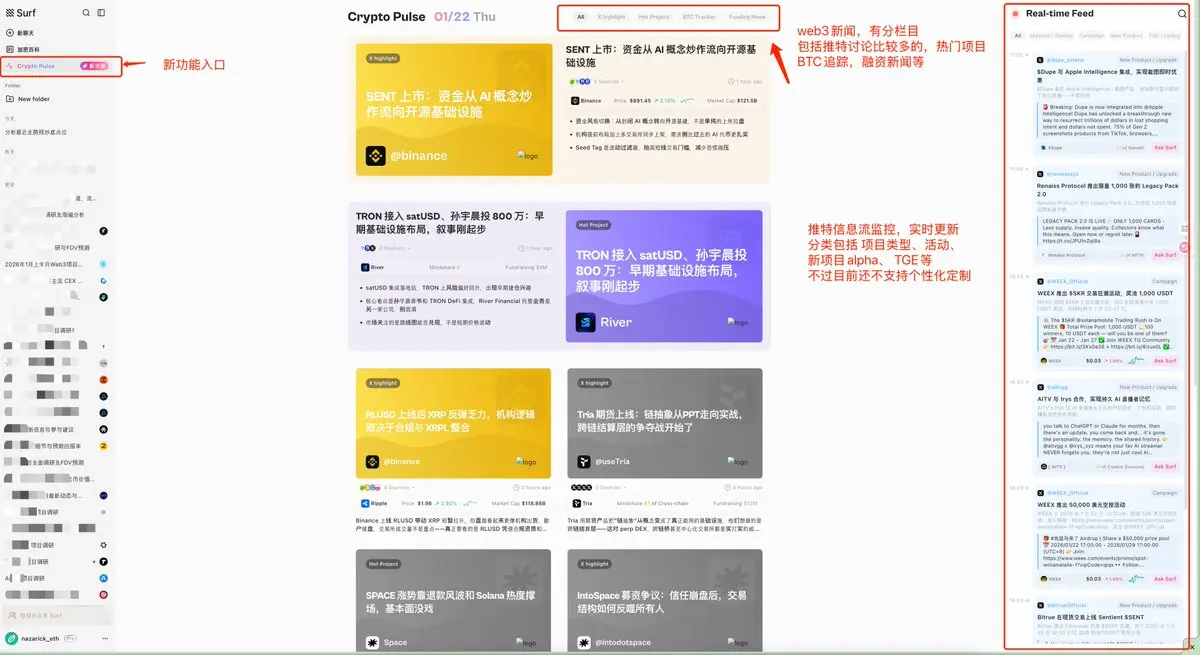Click the River logo on purple card
This screenshot has height=655, width=1200.
(x=585, y=322)
